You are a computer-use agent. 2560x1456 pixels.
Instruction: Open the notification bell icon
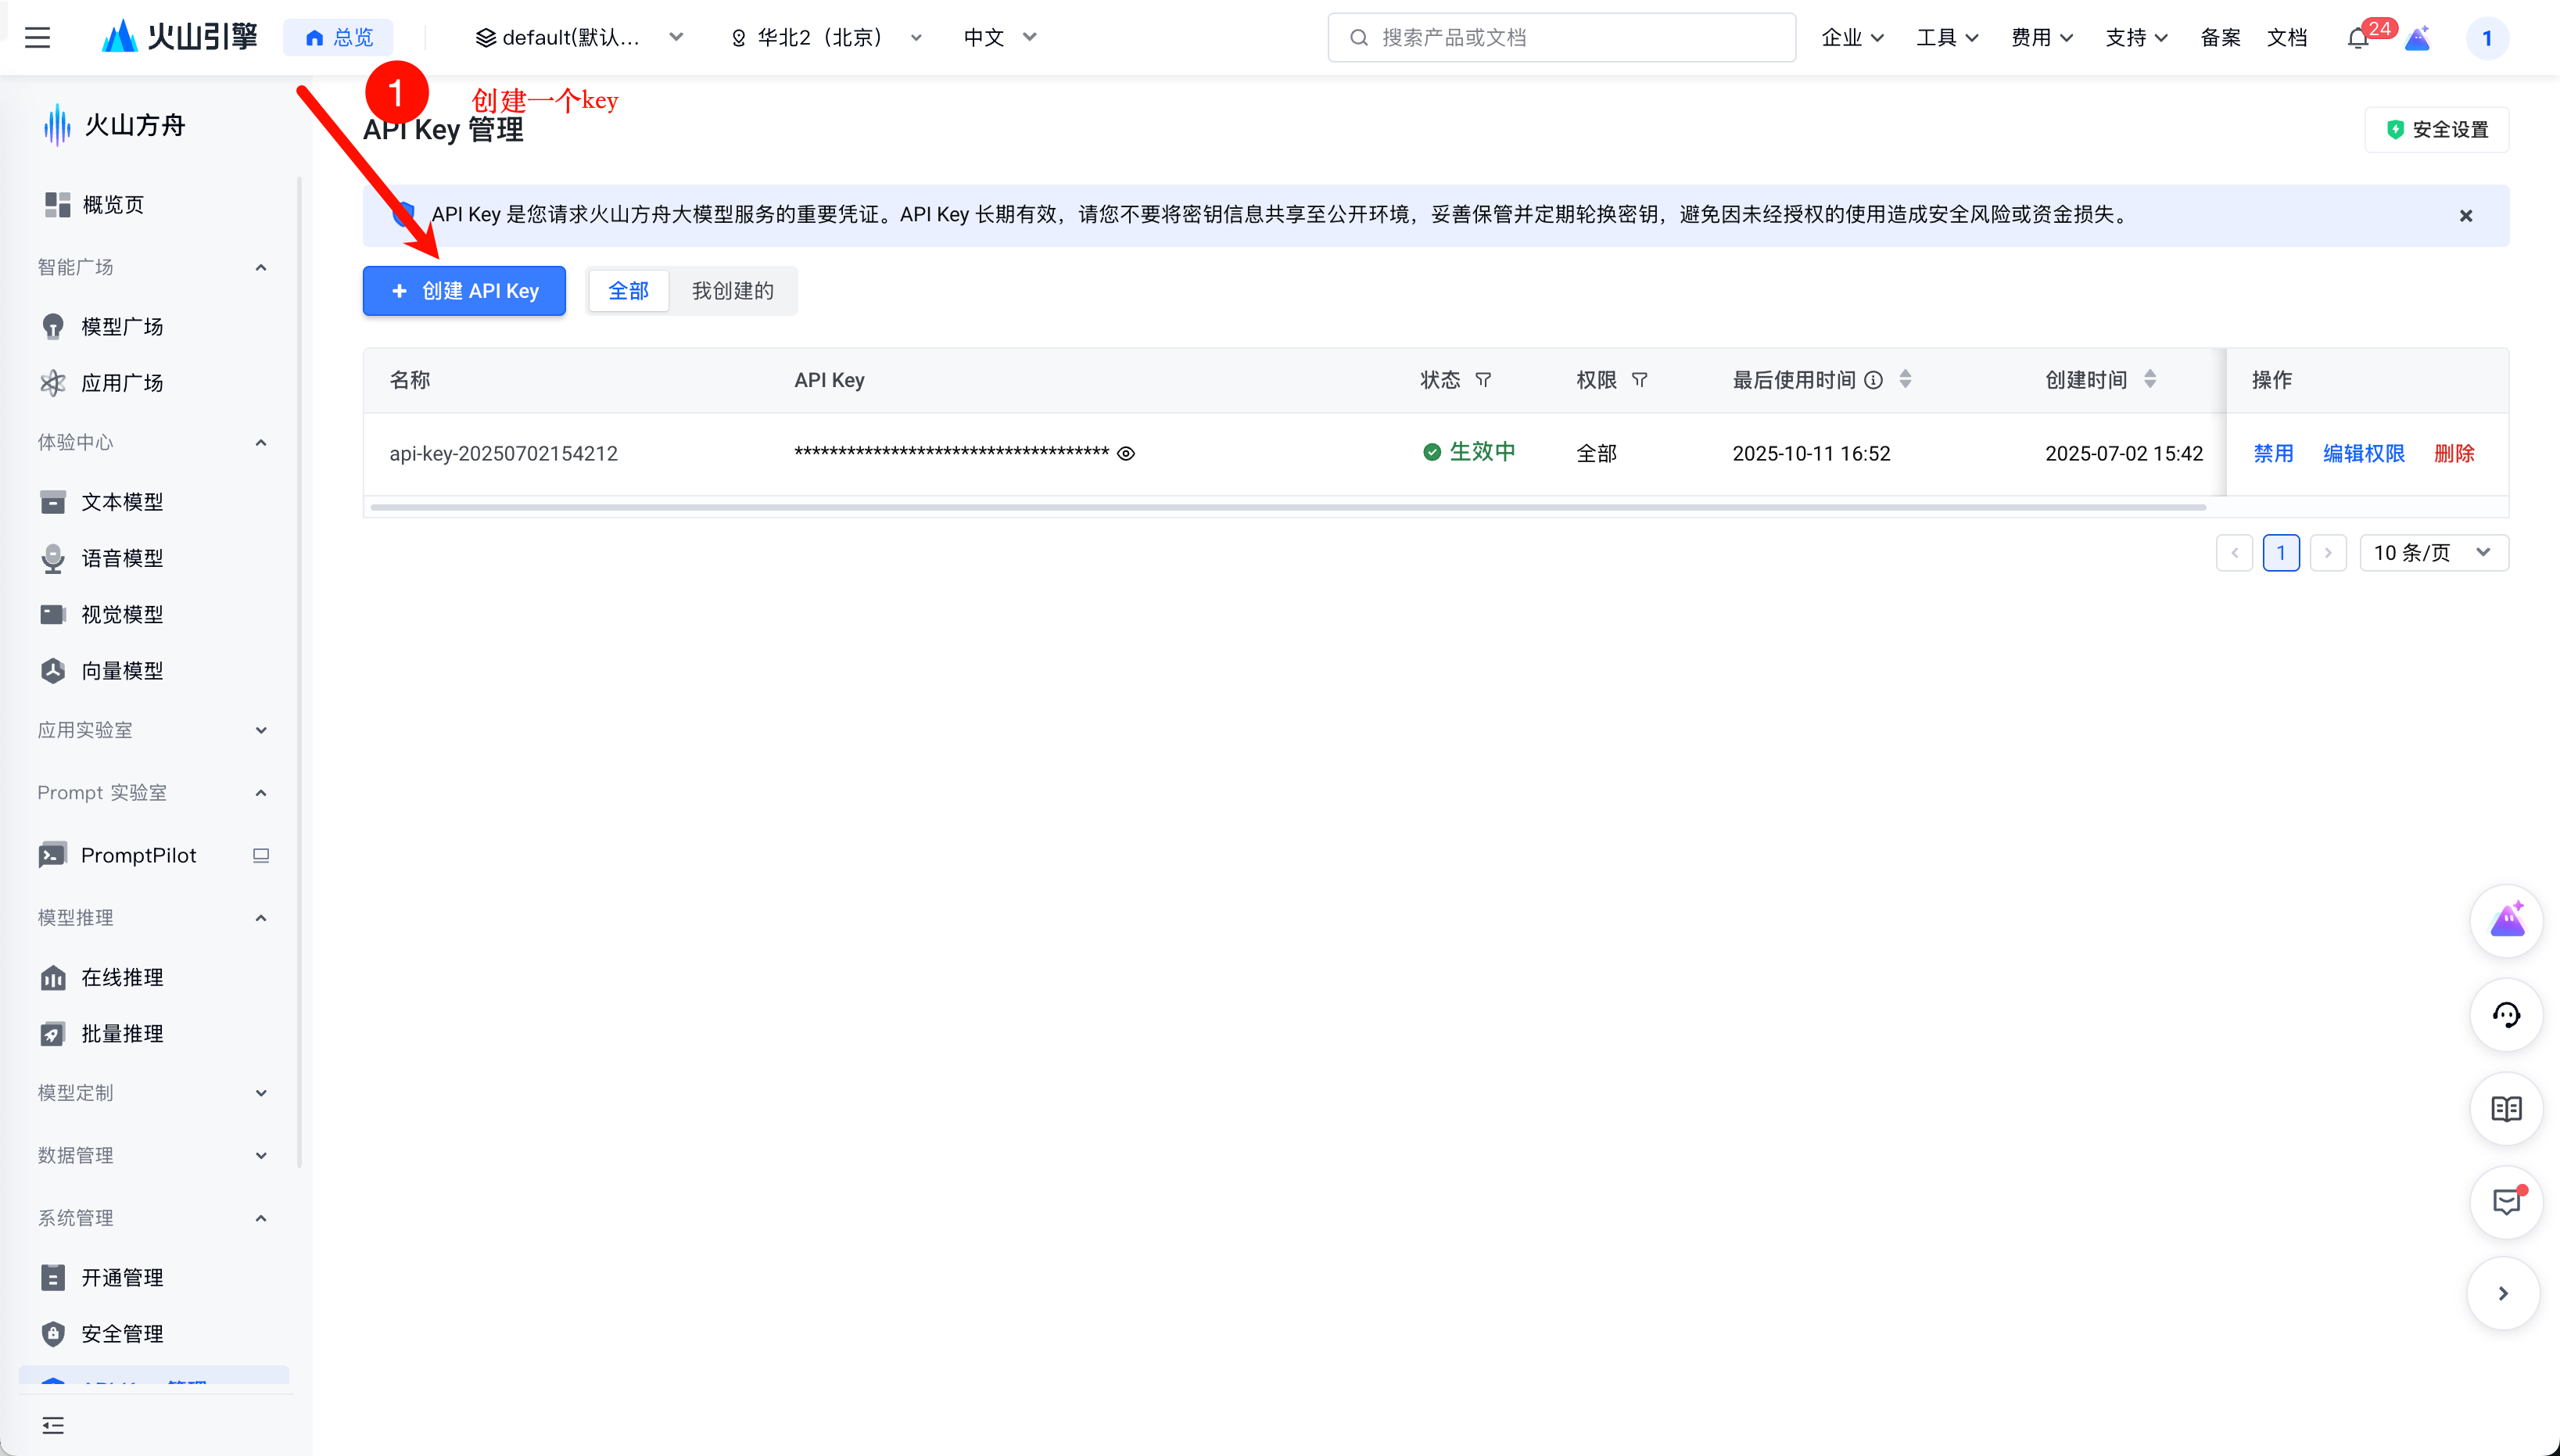tap(2358, 38)
